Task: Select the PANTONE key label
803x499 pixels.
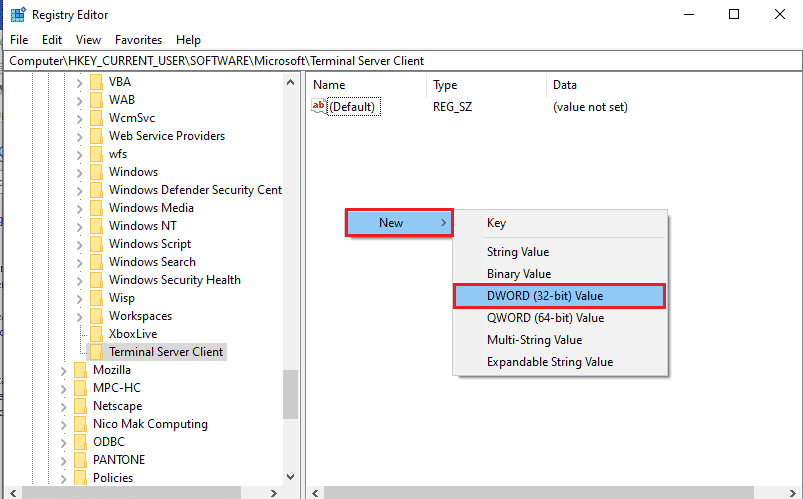Action: point(119,460)
